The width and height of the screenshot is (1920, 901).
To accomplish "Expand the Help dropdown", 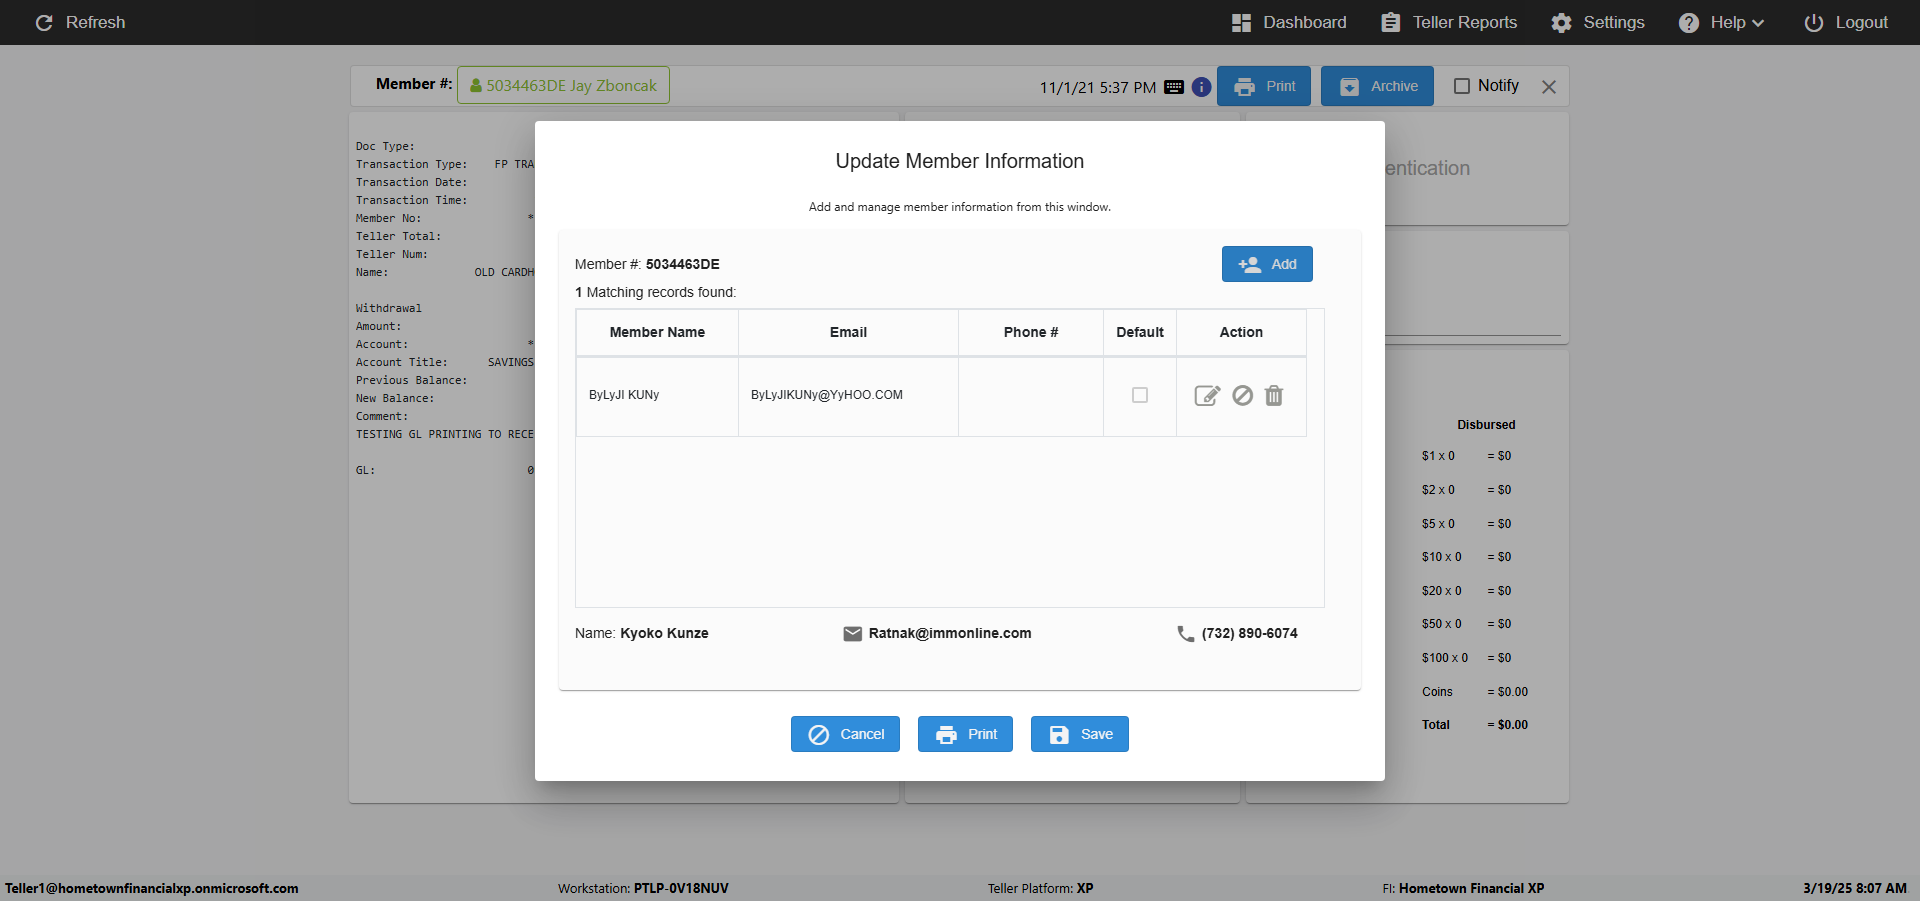I will click(1721, 22).
